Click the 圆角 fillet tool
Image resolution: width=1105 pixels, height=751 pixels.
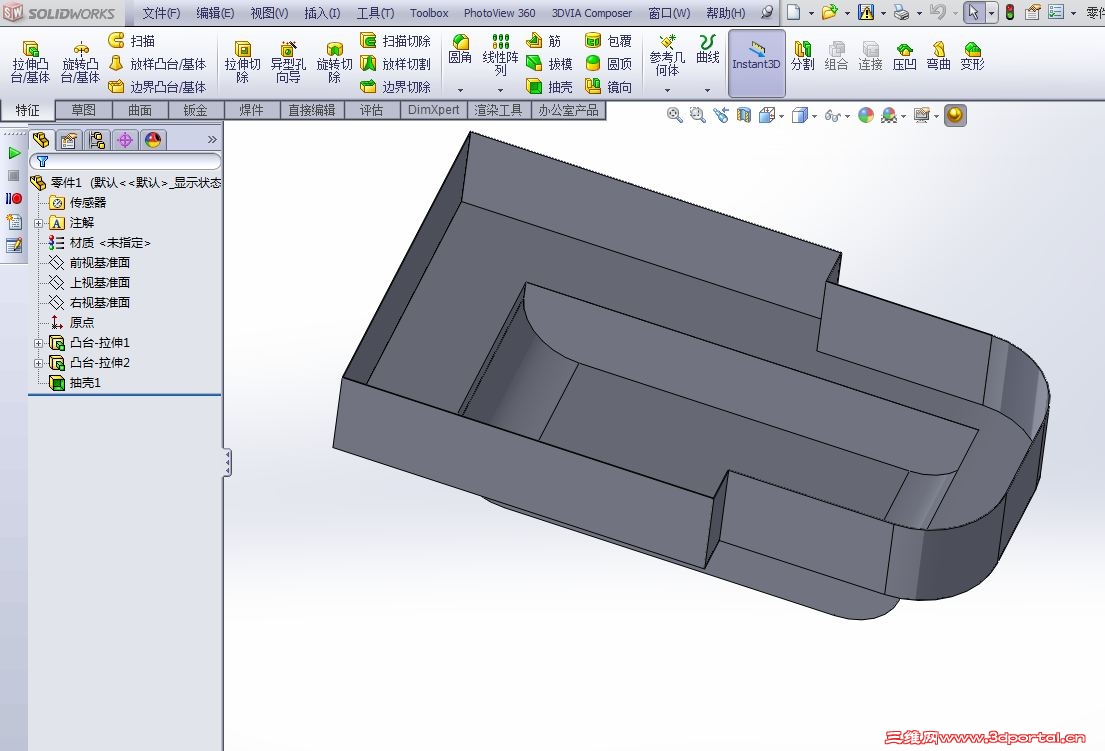tap(460, 49)
